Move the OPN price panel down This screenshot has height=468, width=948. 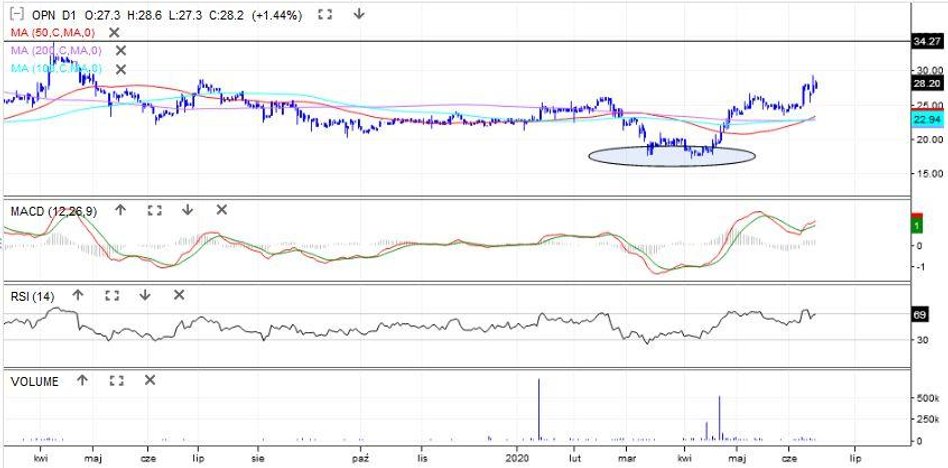point(359,15)
